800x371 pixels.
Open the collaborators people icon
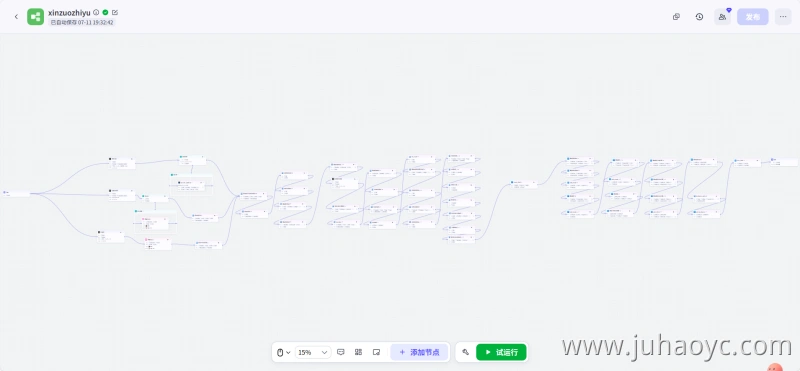click(x=722, y=17)
